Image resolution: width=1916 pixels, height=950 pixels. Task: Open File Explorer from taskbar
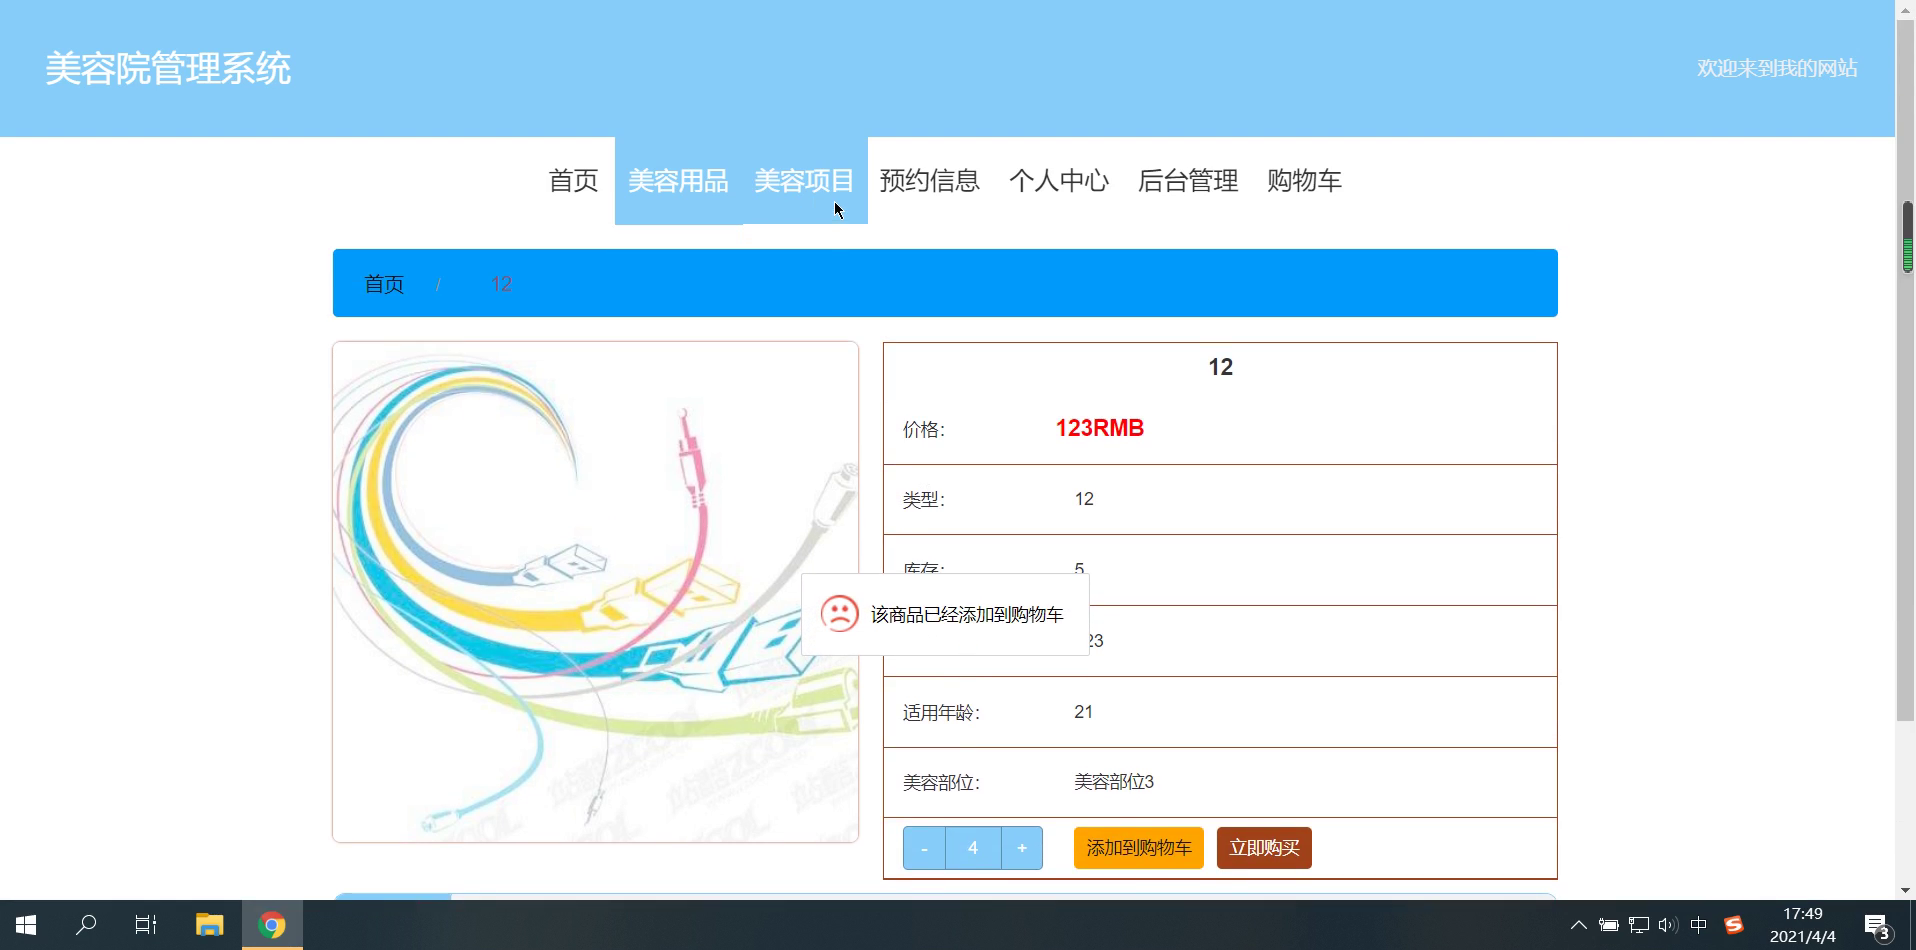point(209,925)
